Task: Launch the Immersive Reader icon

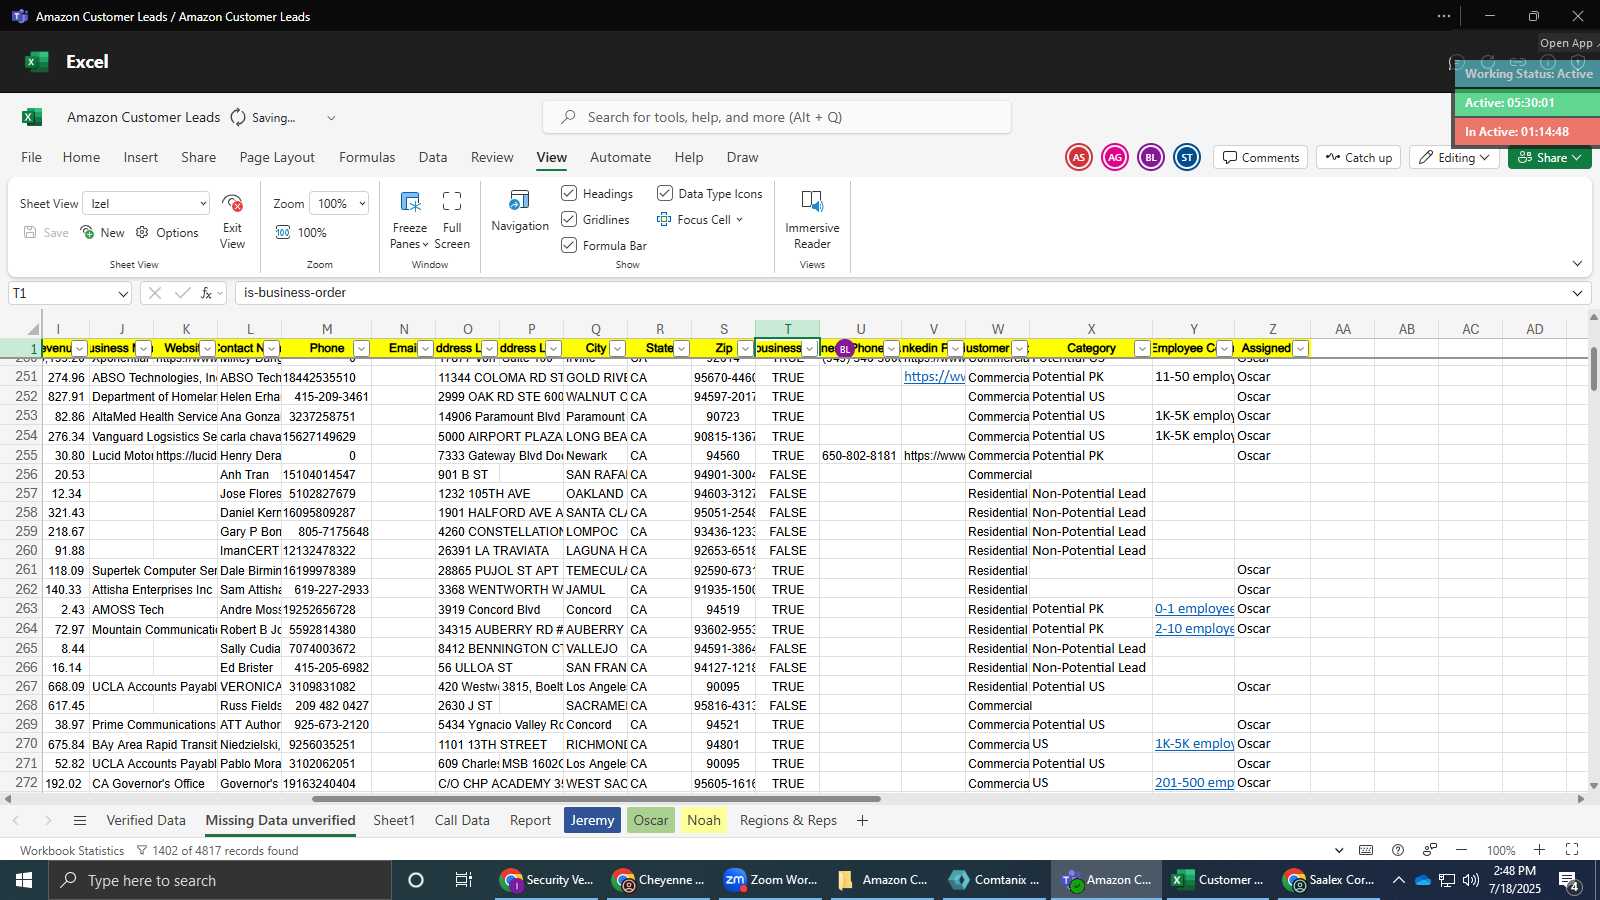Action: pos(812,202)
